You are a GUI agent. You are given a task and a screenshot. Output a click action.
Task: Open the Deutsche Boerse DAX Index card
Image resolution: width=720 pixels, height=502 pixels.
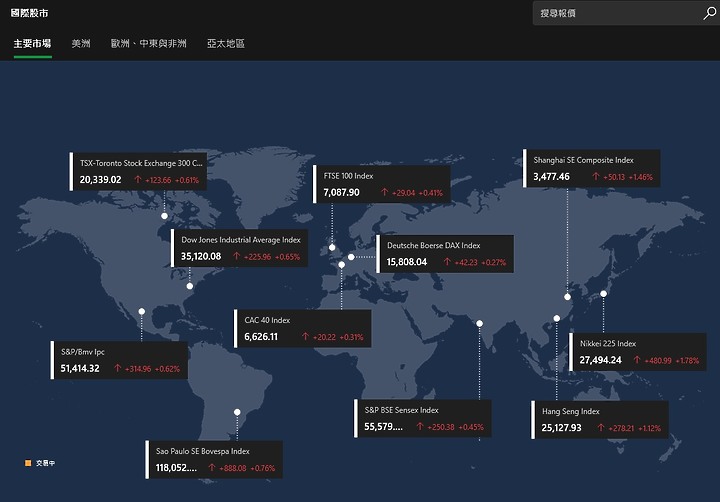click(x=445, y=254)
